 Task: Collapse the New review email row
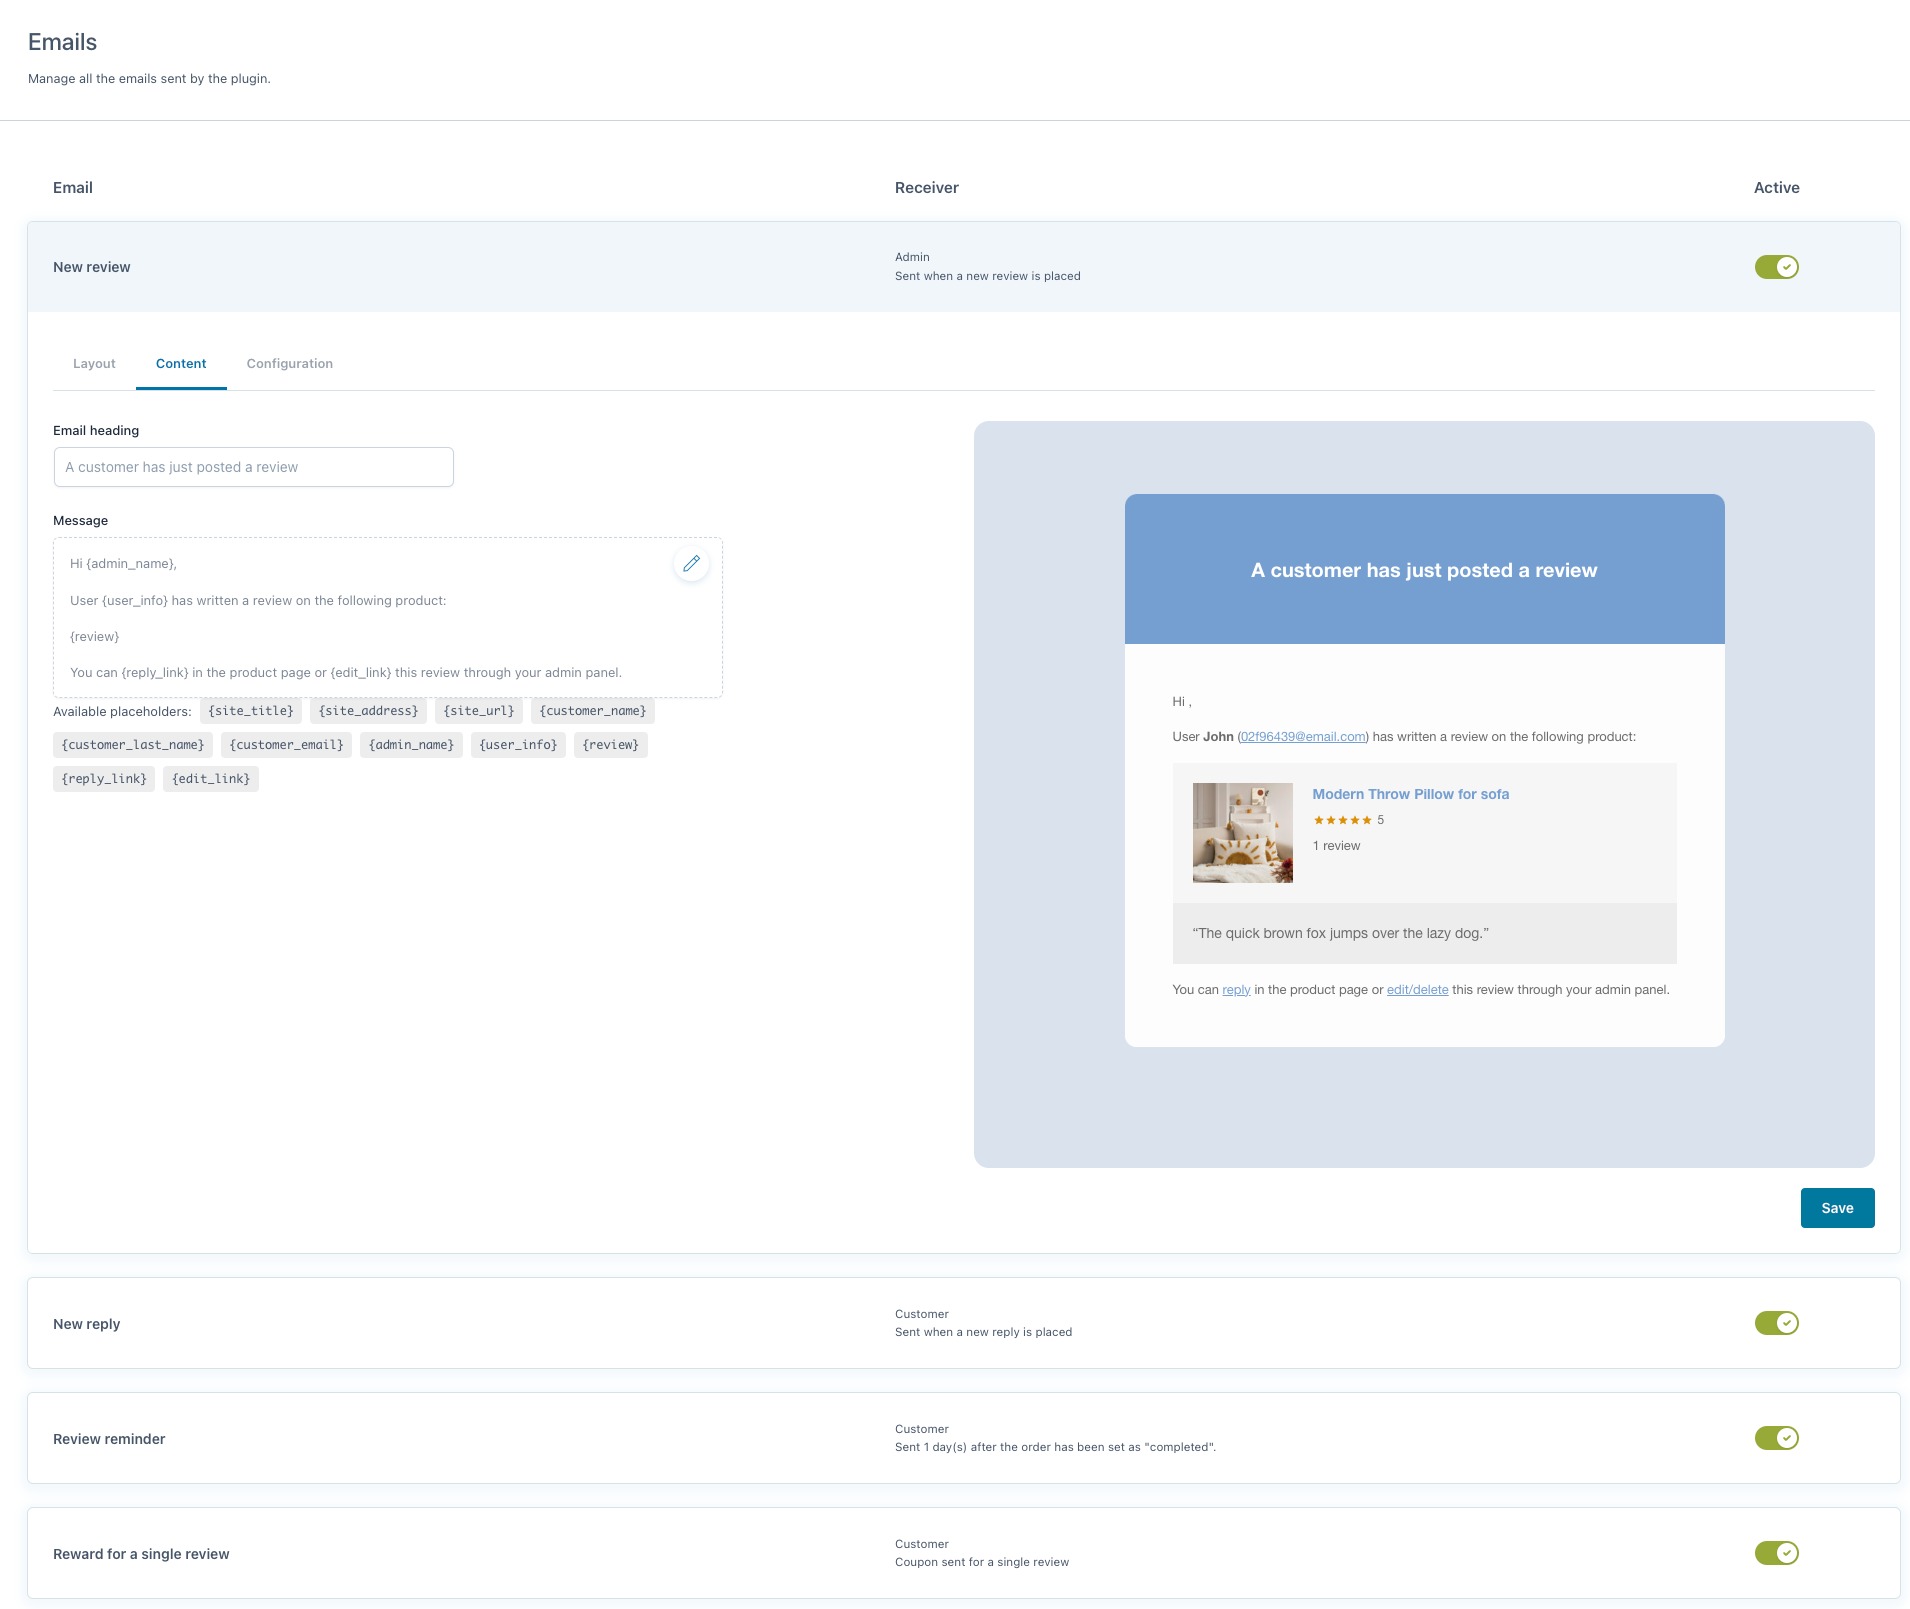click(92, 267)
